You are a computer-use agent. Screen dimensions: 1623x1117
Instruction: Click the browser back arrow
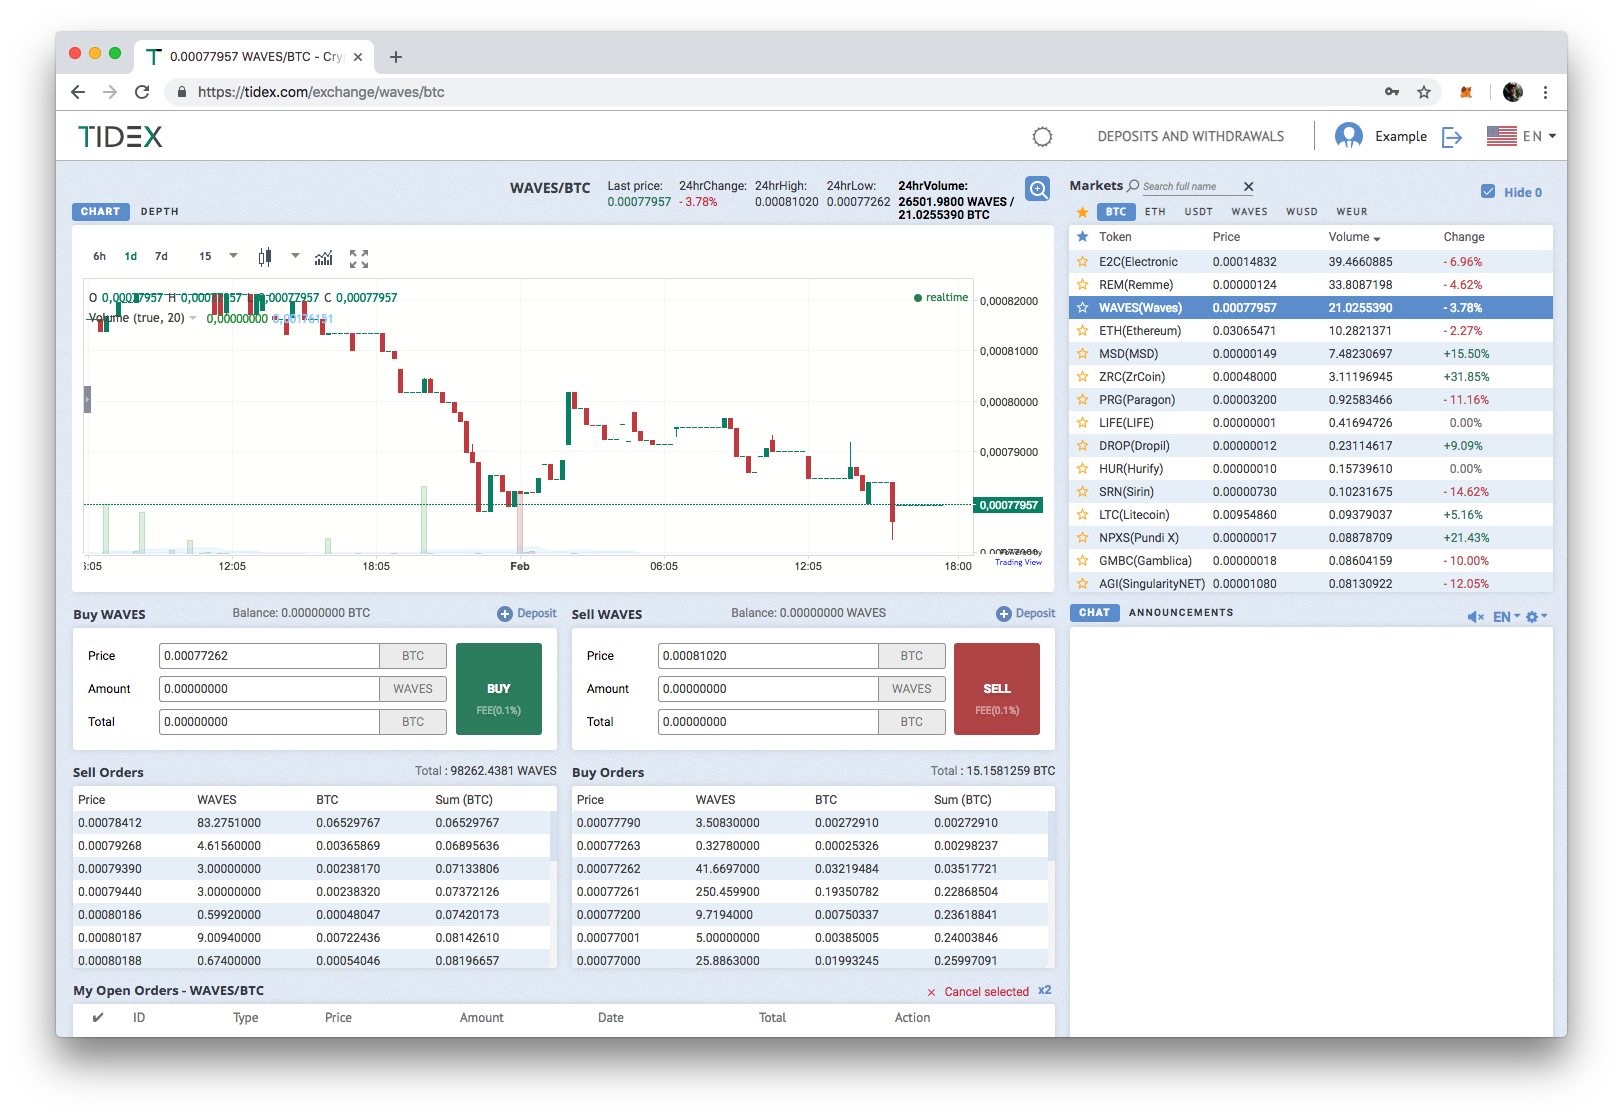tap(78, 92)
